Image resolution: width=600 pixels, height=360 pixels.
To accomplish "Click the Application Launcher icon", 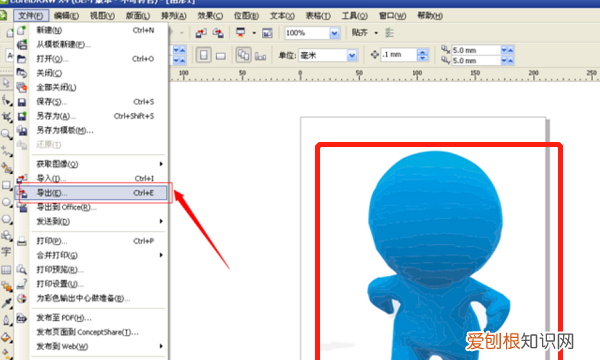I will pyautogui.click(x=241, y=33).
